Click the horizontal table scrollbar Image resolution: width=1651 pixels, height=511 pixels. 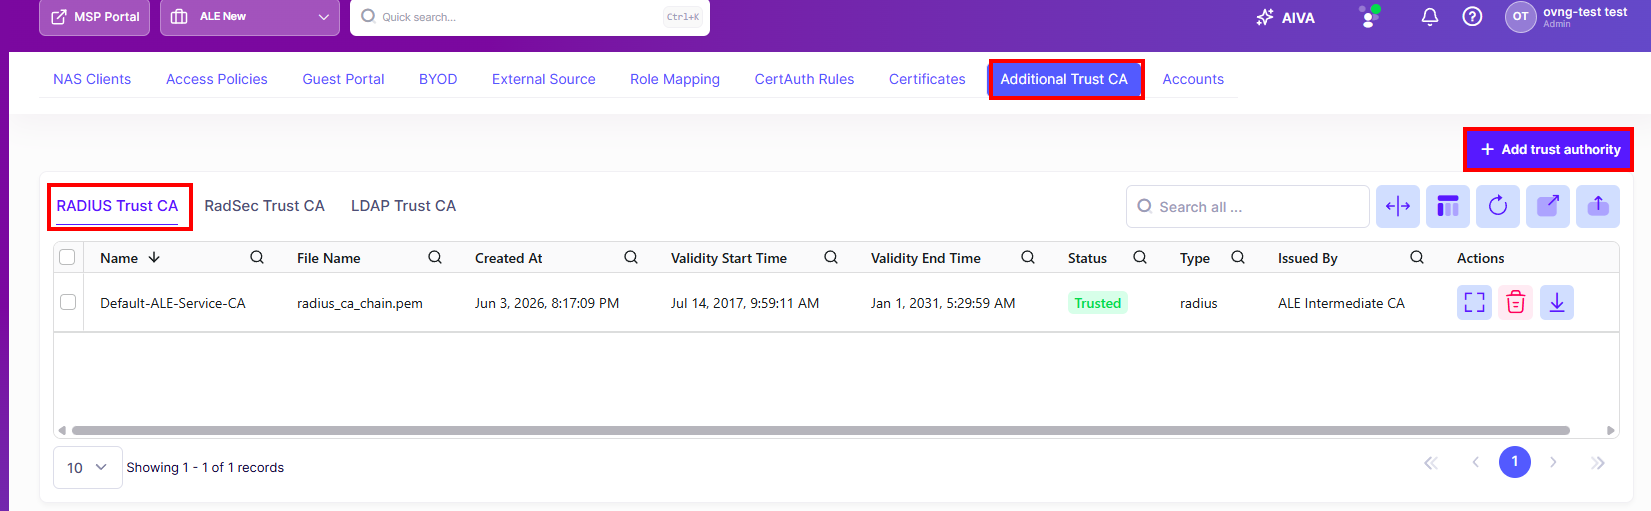point(820,431)
